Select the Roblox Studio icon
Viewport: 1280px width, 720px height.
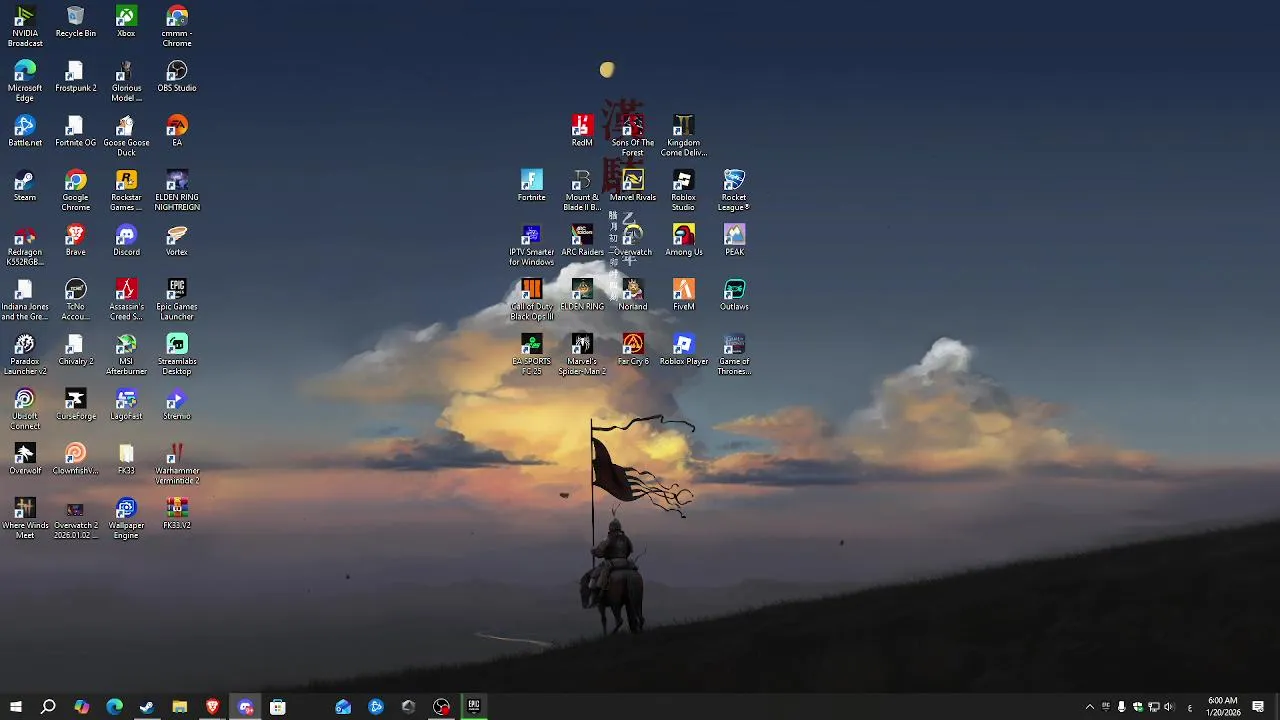(x=684, y=191)
